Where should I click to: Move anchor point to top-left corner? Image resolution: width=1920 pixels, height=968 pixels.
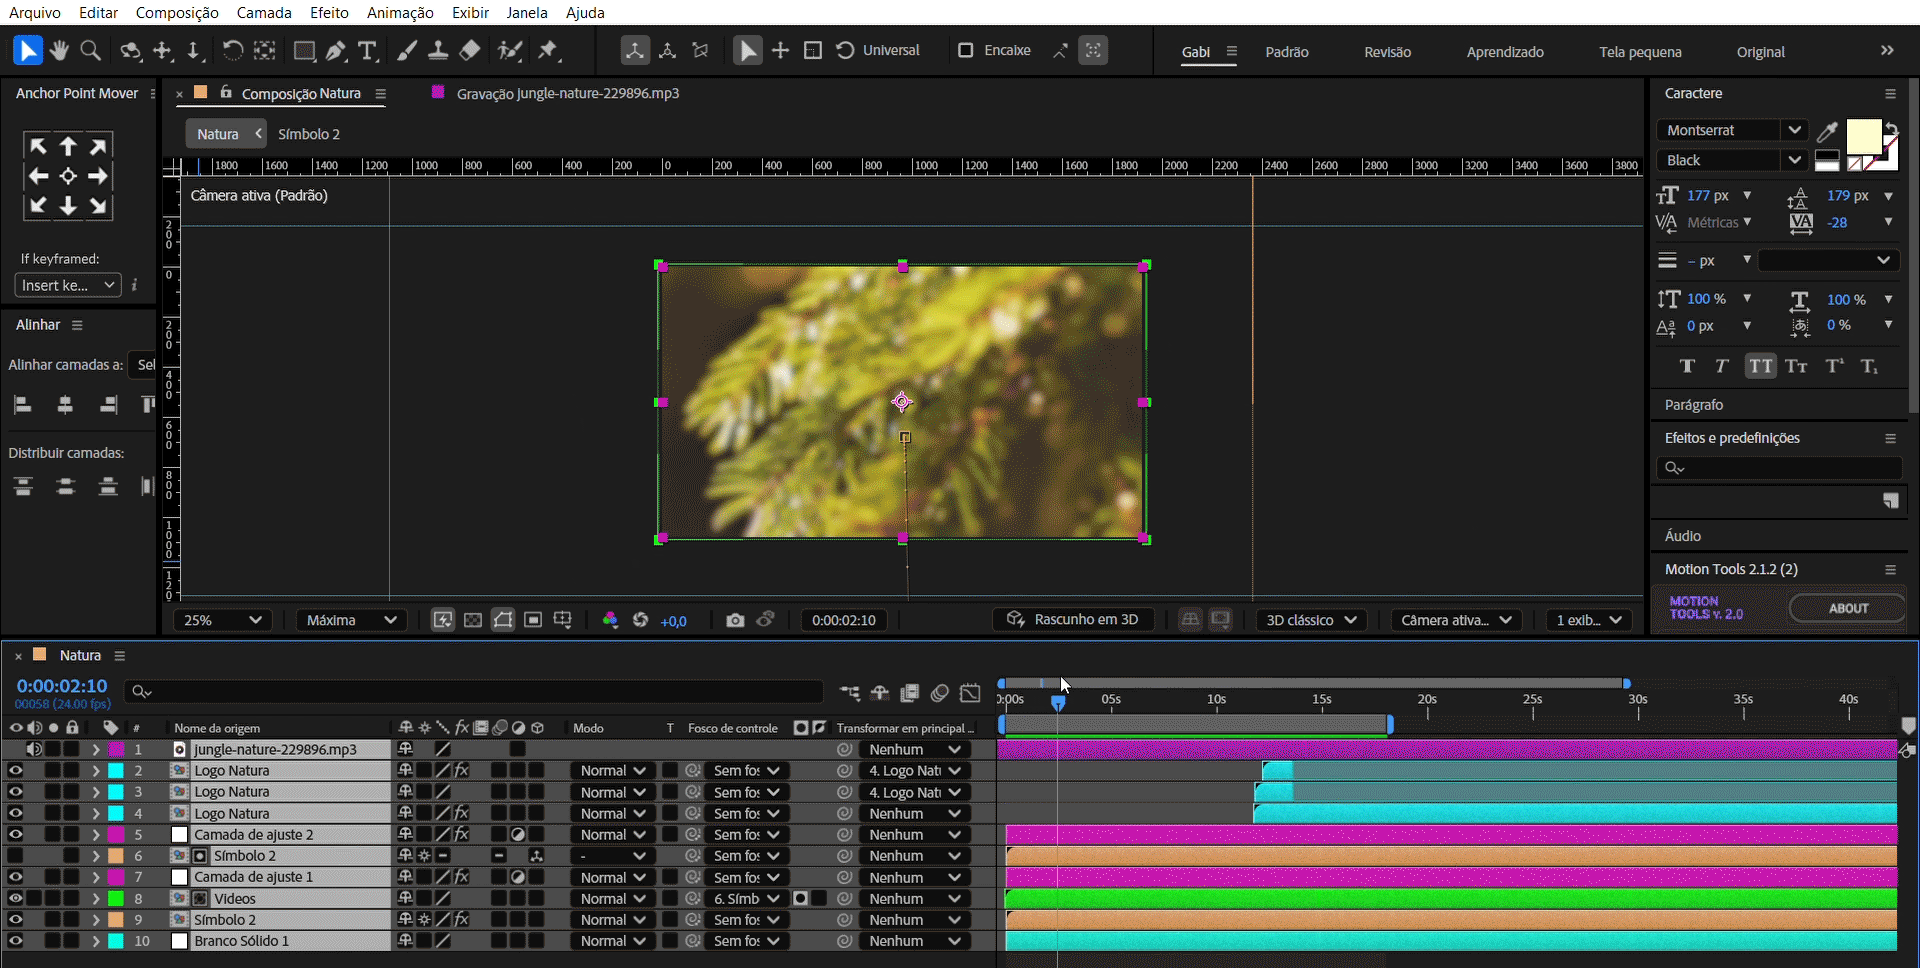[x=38, y=146]
